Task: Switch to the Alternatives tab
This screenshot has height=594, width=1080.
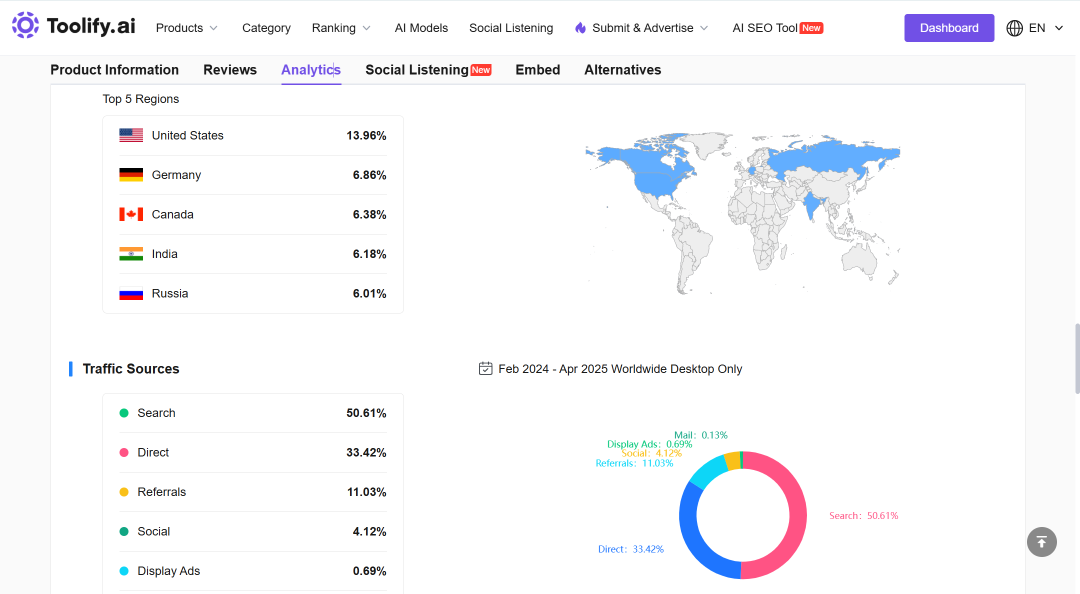Action: (x=623, y=70)
